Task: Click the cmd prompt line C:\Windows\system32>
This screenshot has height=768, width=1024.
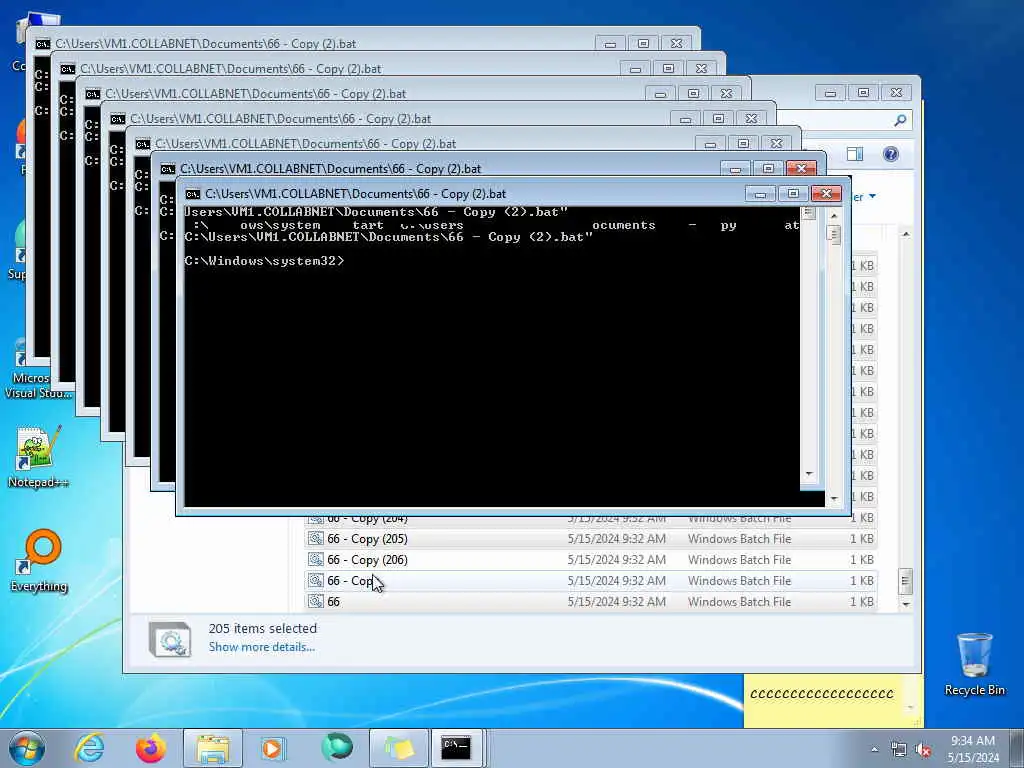Action: pos(264,261)
